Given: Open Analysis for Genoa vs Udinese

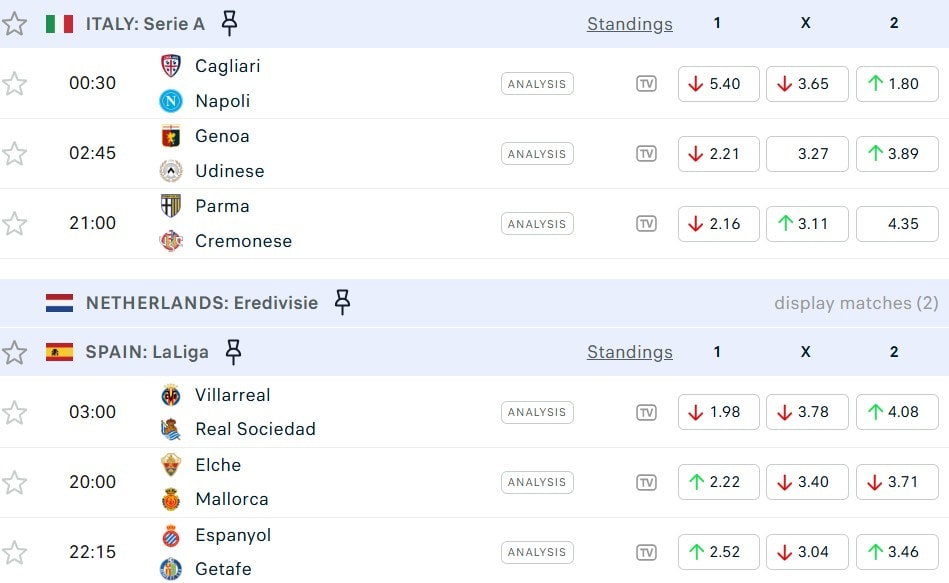Looking at the screenshot, I should [537, 154].
